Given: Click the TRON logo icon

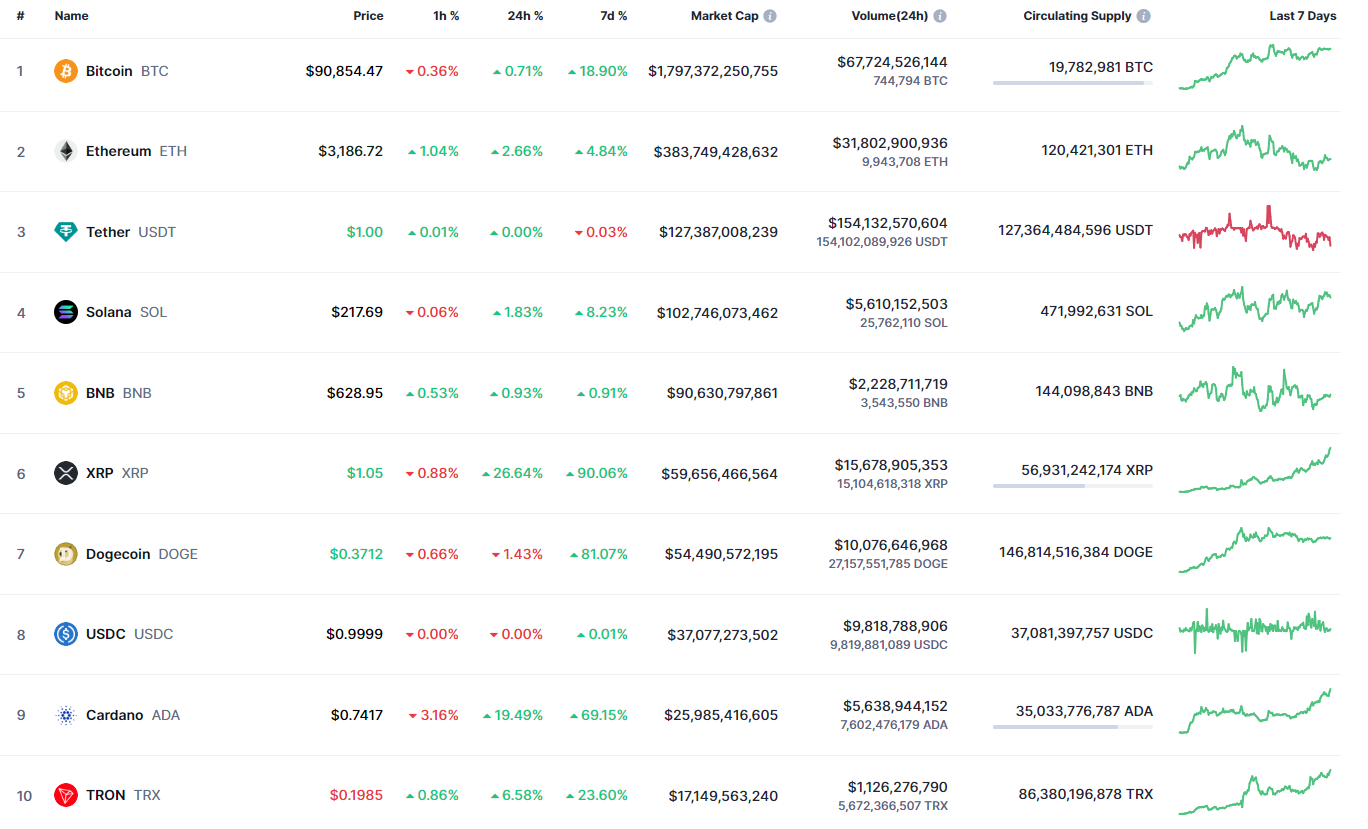Looking at the screenshot, I should [65, 795].
